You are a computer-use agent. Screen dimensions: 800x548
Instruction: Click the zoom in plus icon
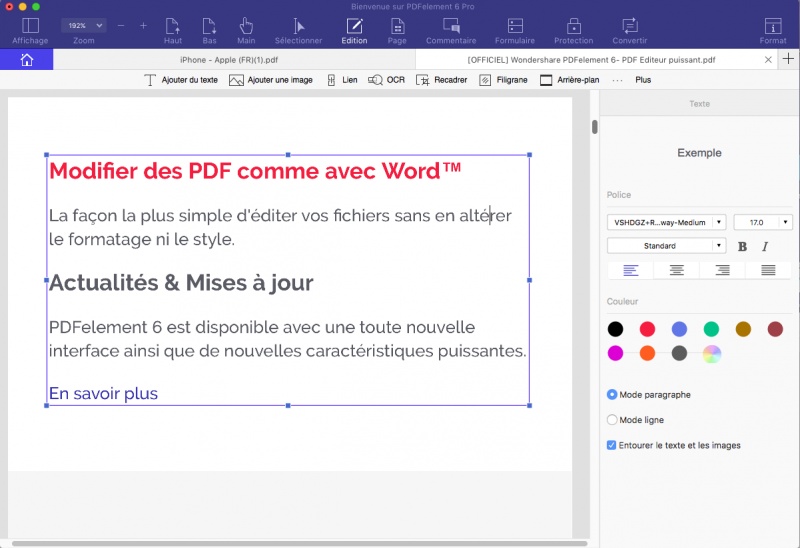(143, 26)
